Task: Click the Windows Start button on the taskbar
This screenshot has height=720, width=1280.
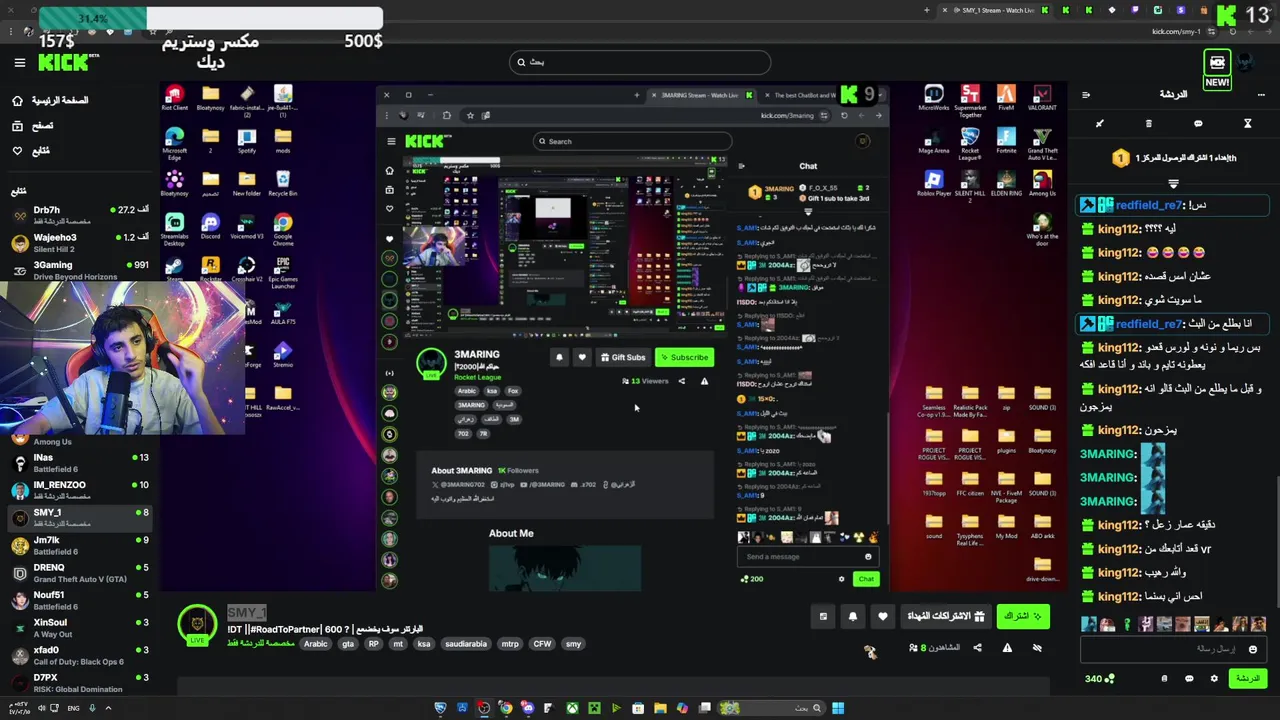Action: tap(838, 708)
